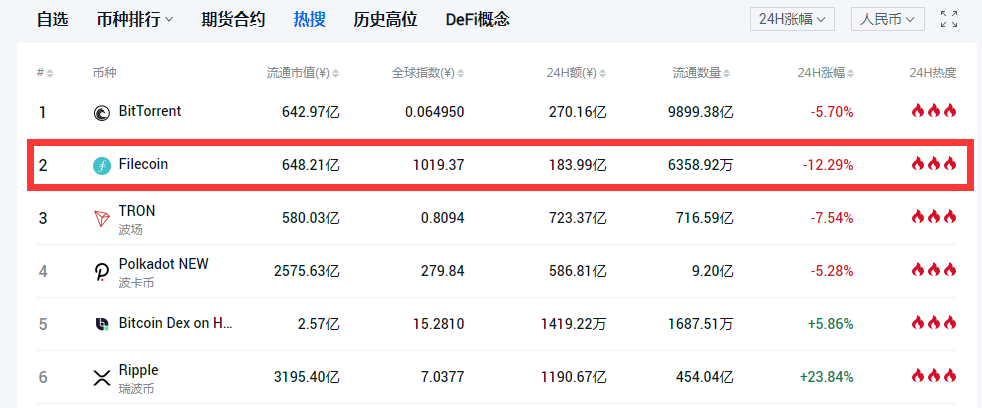Click Filecoin supply 6358.92万
This screenshot has height=408, width=982.
[x=701, y=165]
